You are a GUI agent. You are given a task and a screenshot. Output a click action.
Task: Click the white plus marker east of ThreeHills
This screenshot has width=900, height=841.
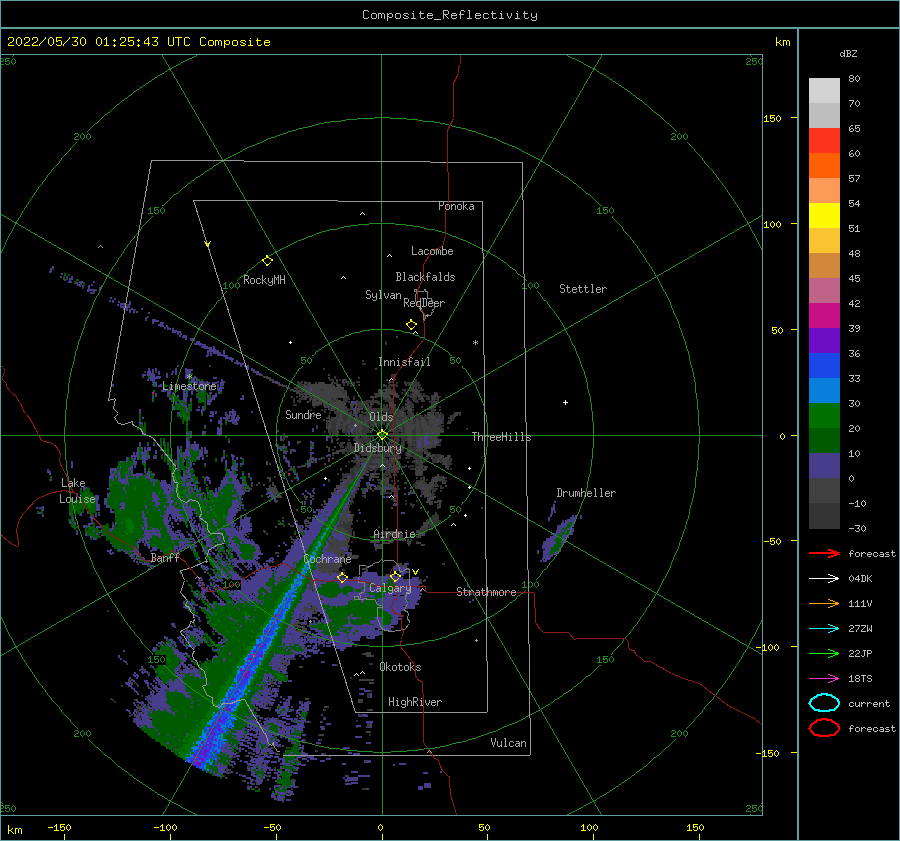565,402
